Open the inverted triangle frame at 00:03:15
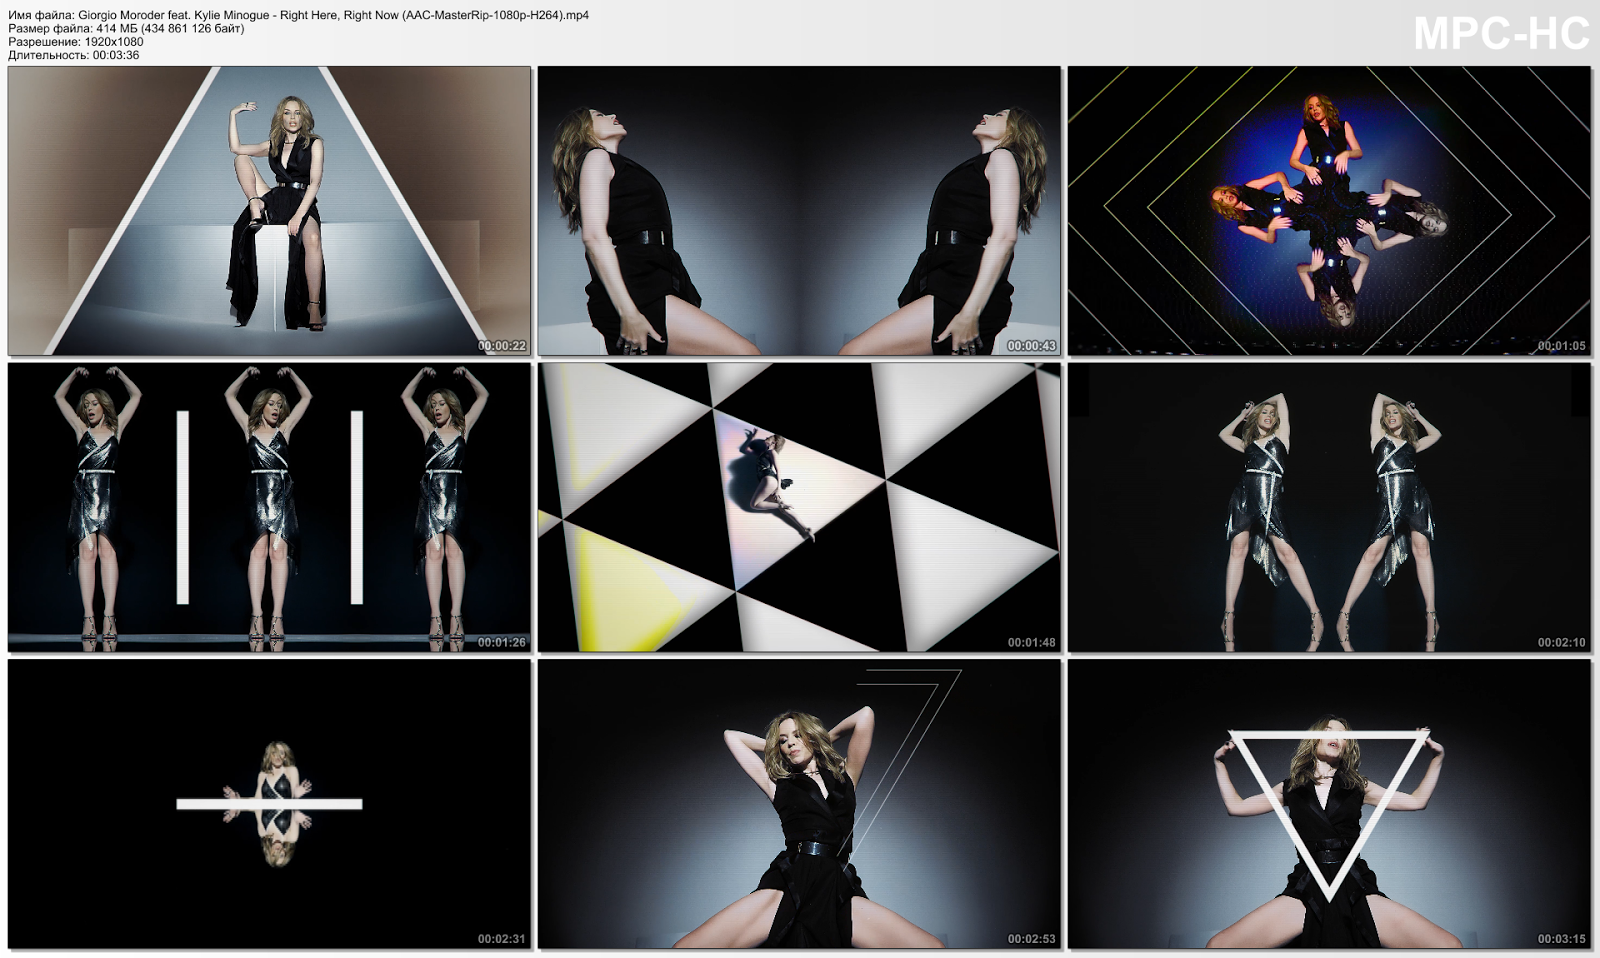 pos(1329,804)
